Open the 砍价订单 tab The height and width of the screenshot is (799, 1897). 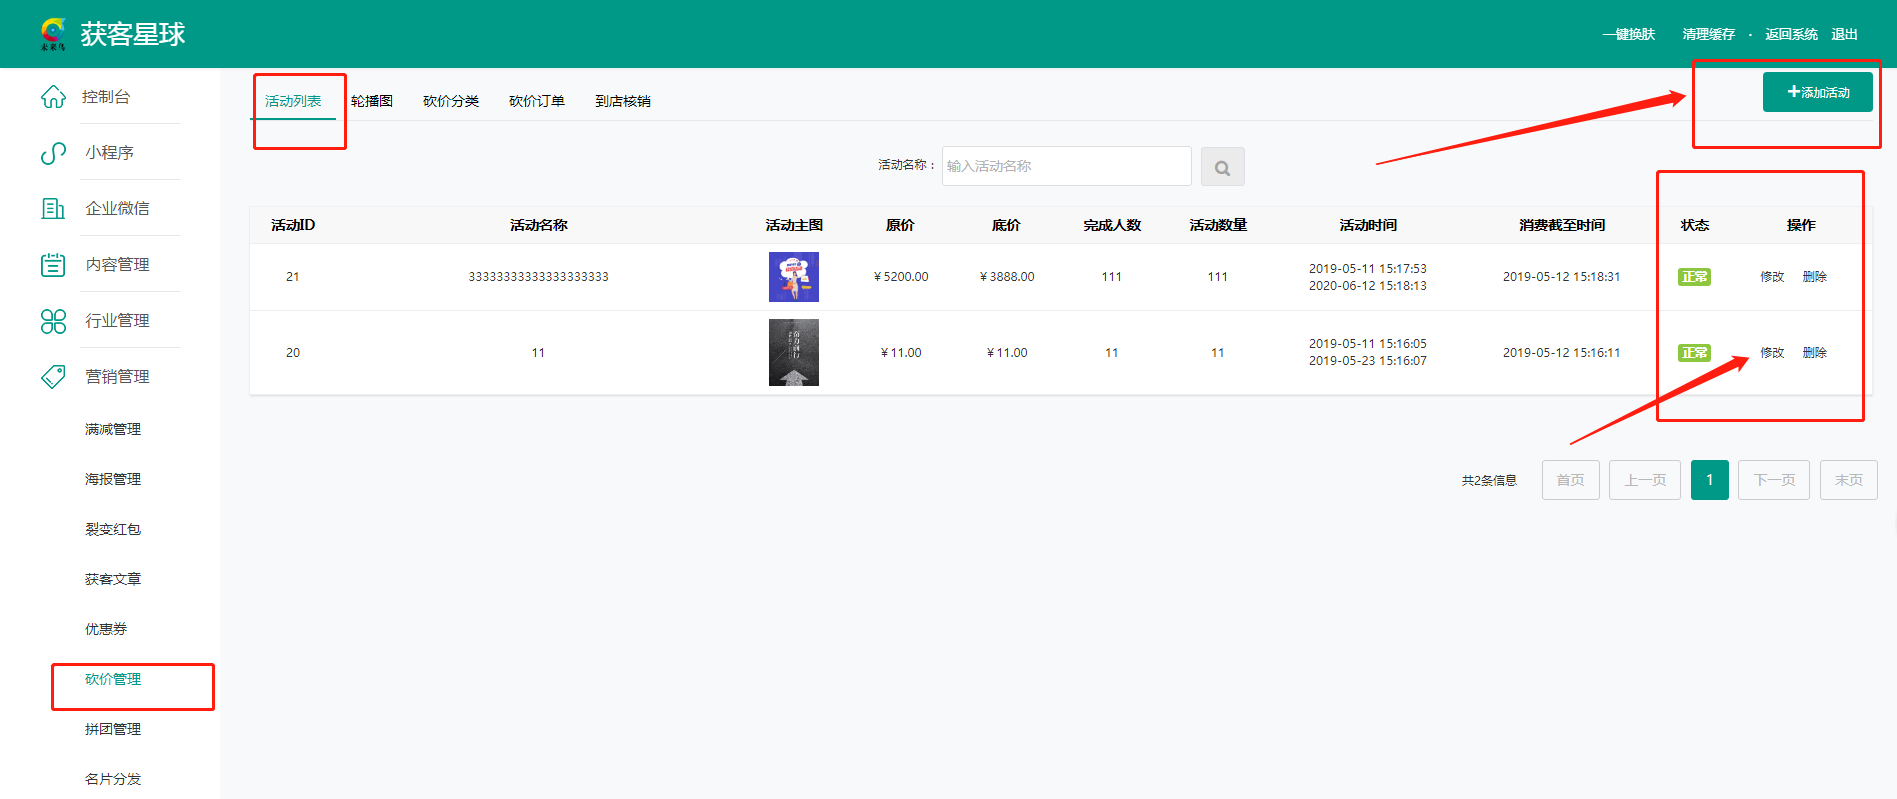(x=537, y=101)
